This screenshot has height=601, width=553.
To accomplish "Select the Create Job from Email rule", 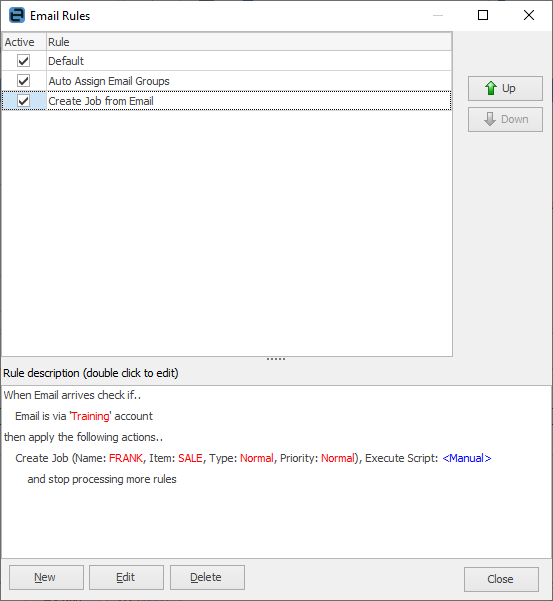I will coord(226,101).
